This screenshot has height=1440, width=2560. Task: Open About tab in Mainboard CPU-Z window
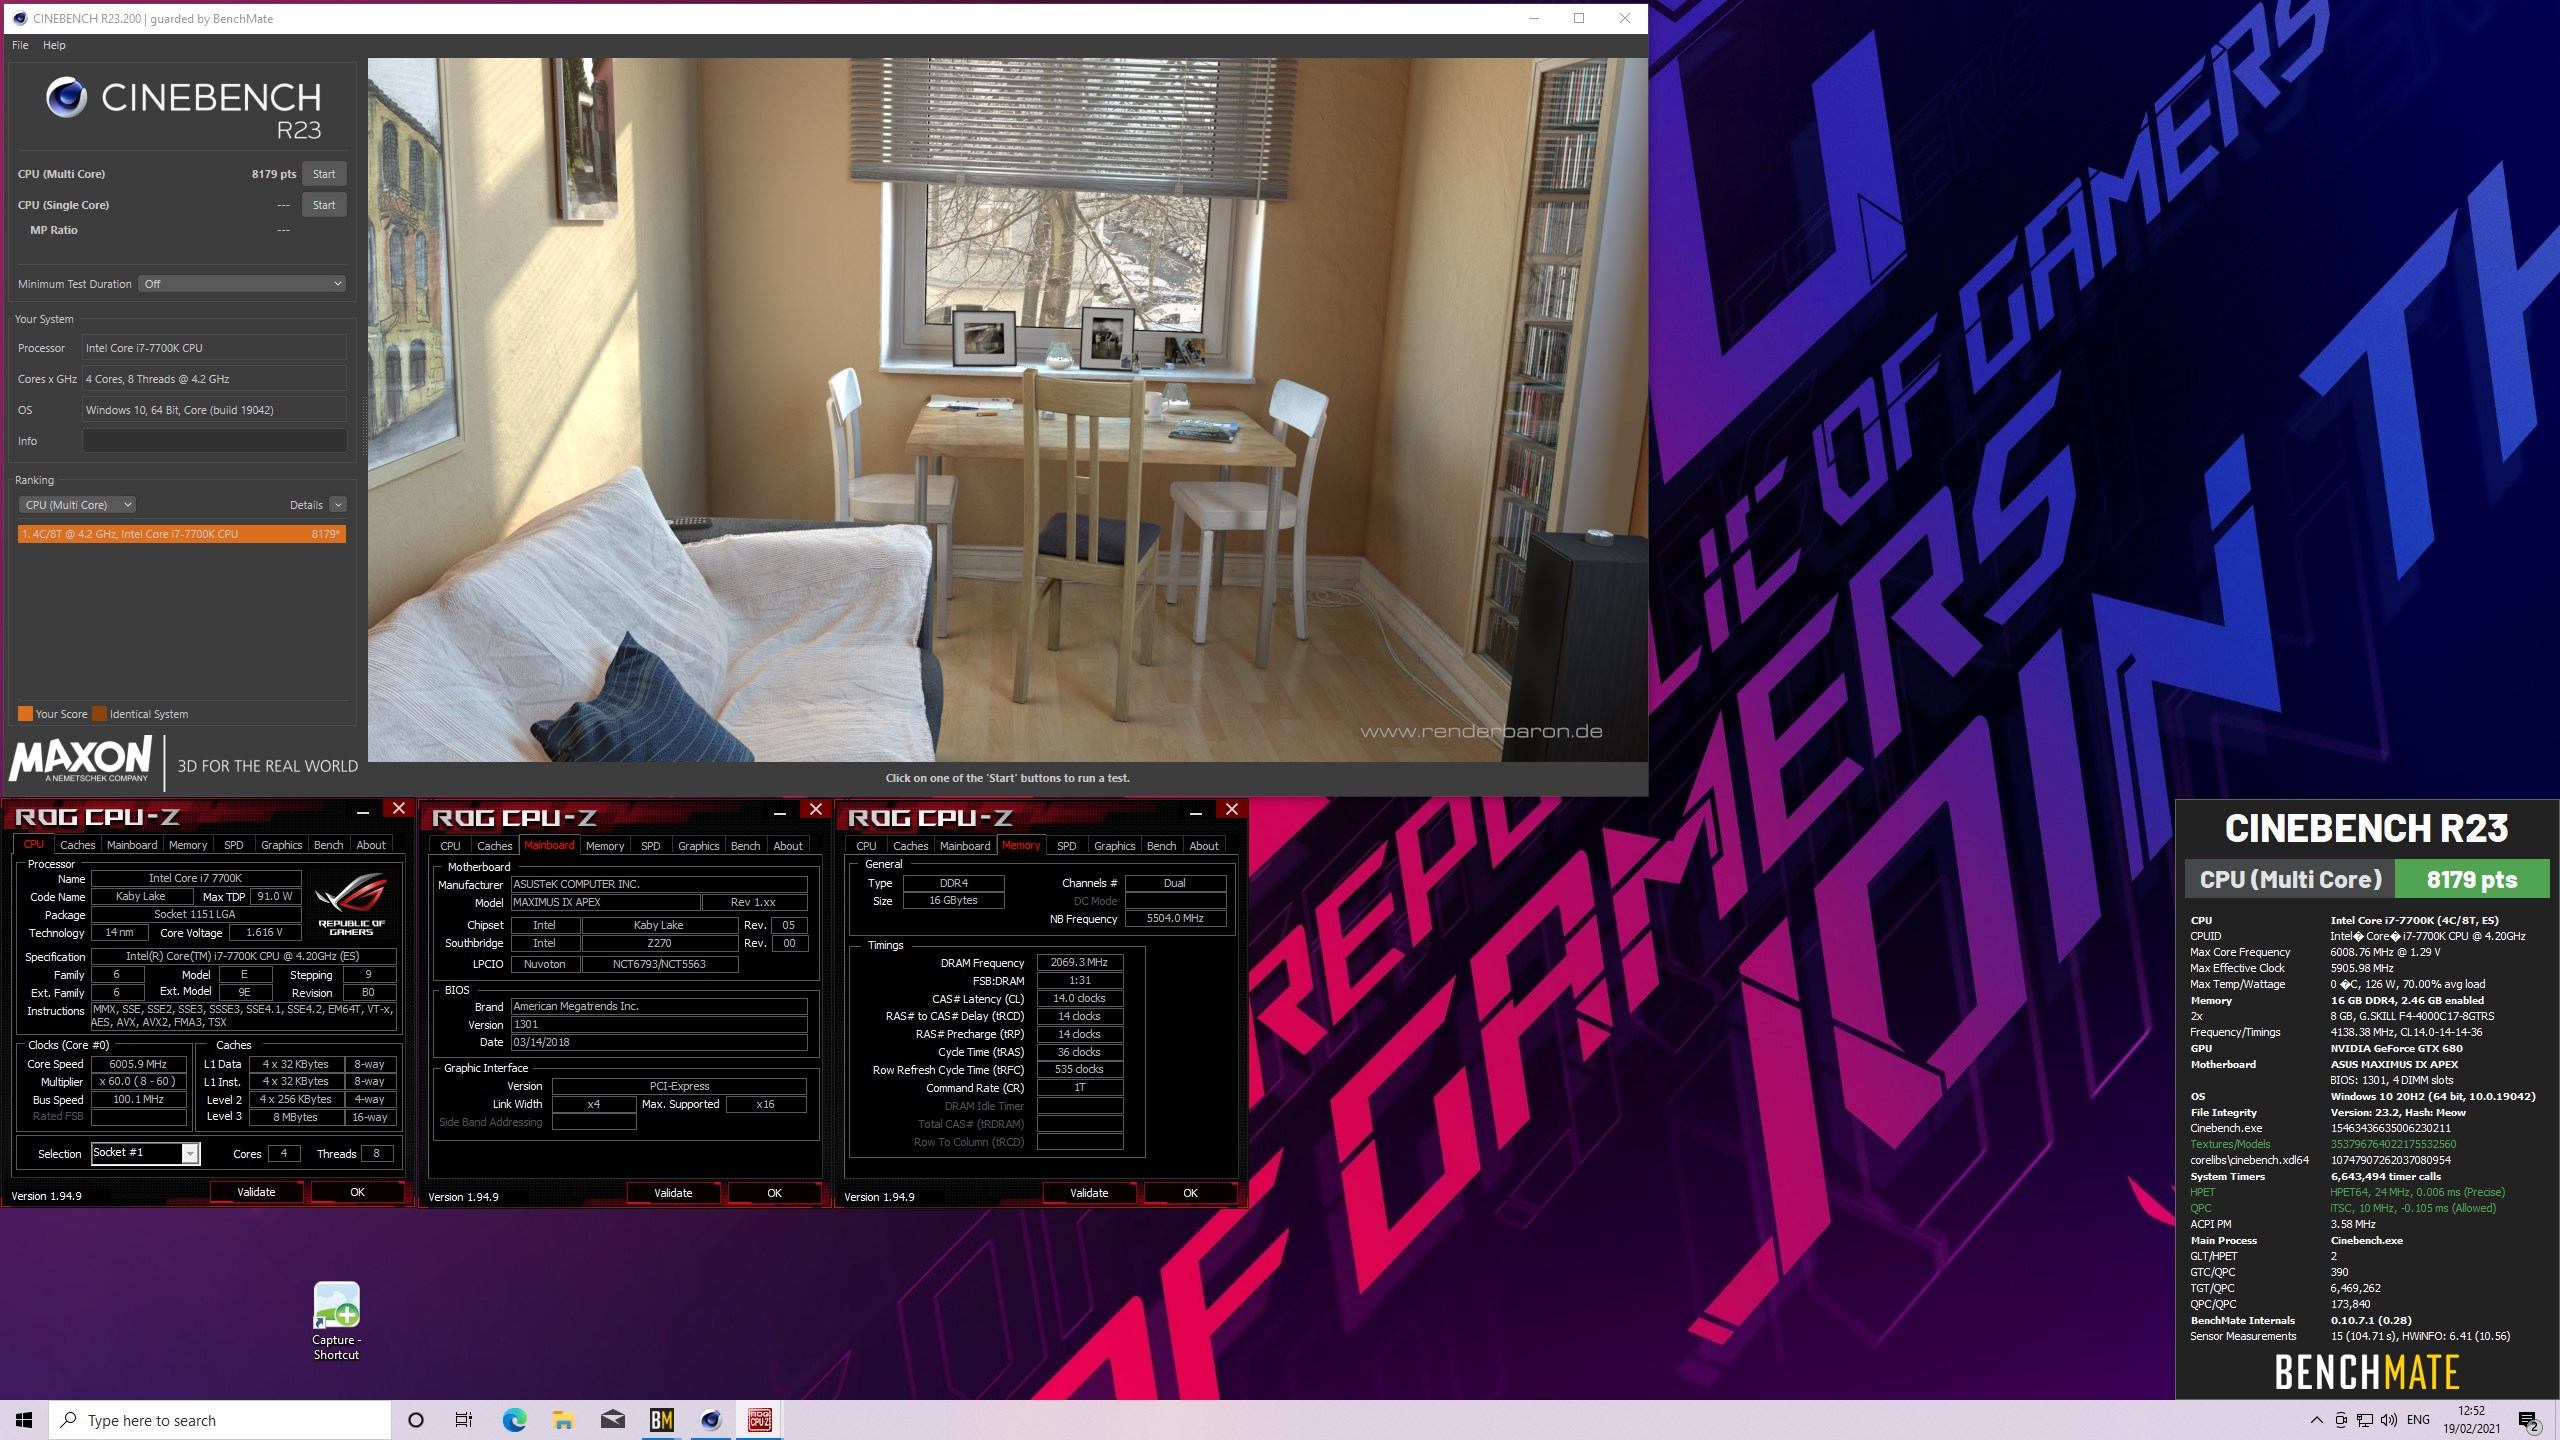[788, 846]
